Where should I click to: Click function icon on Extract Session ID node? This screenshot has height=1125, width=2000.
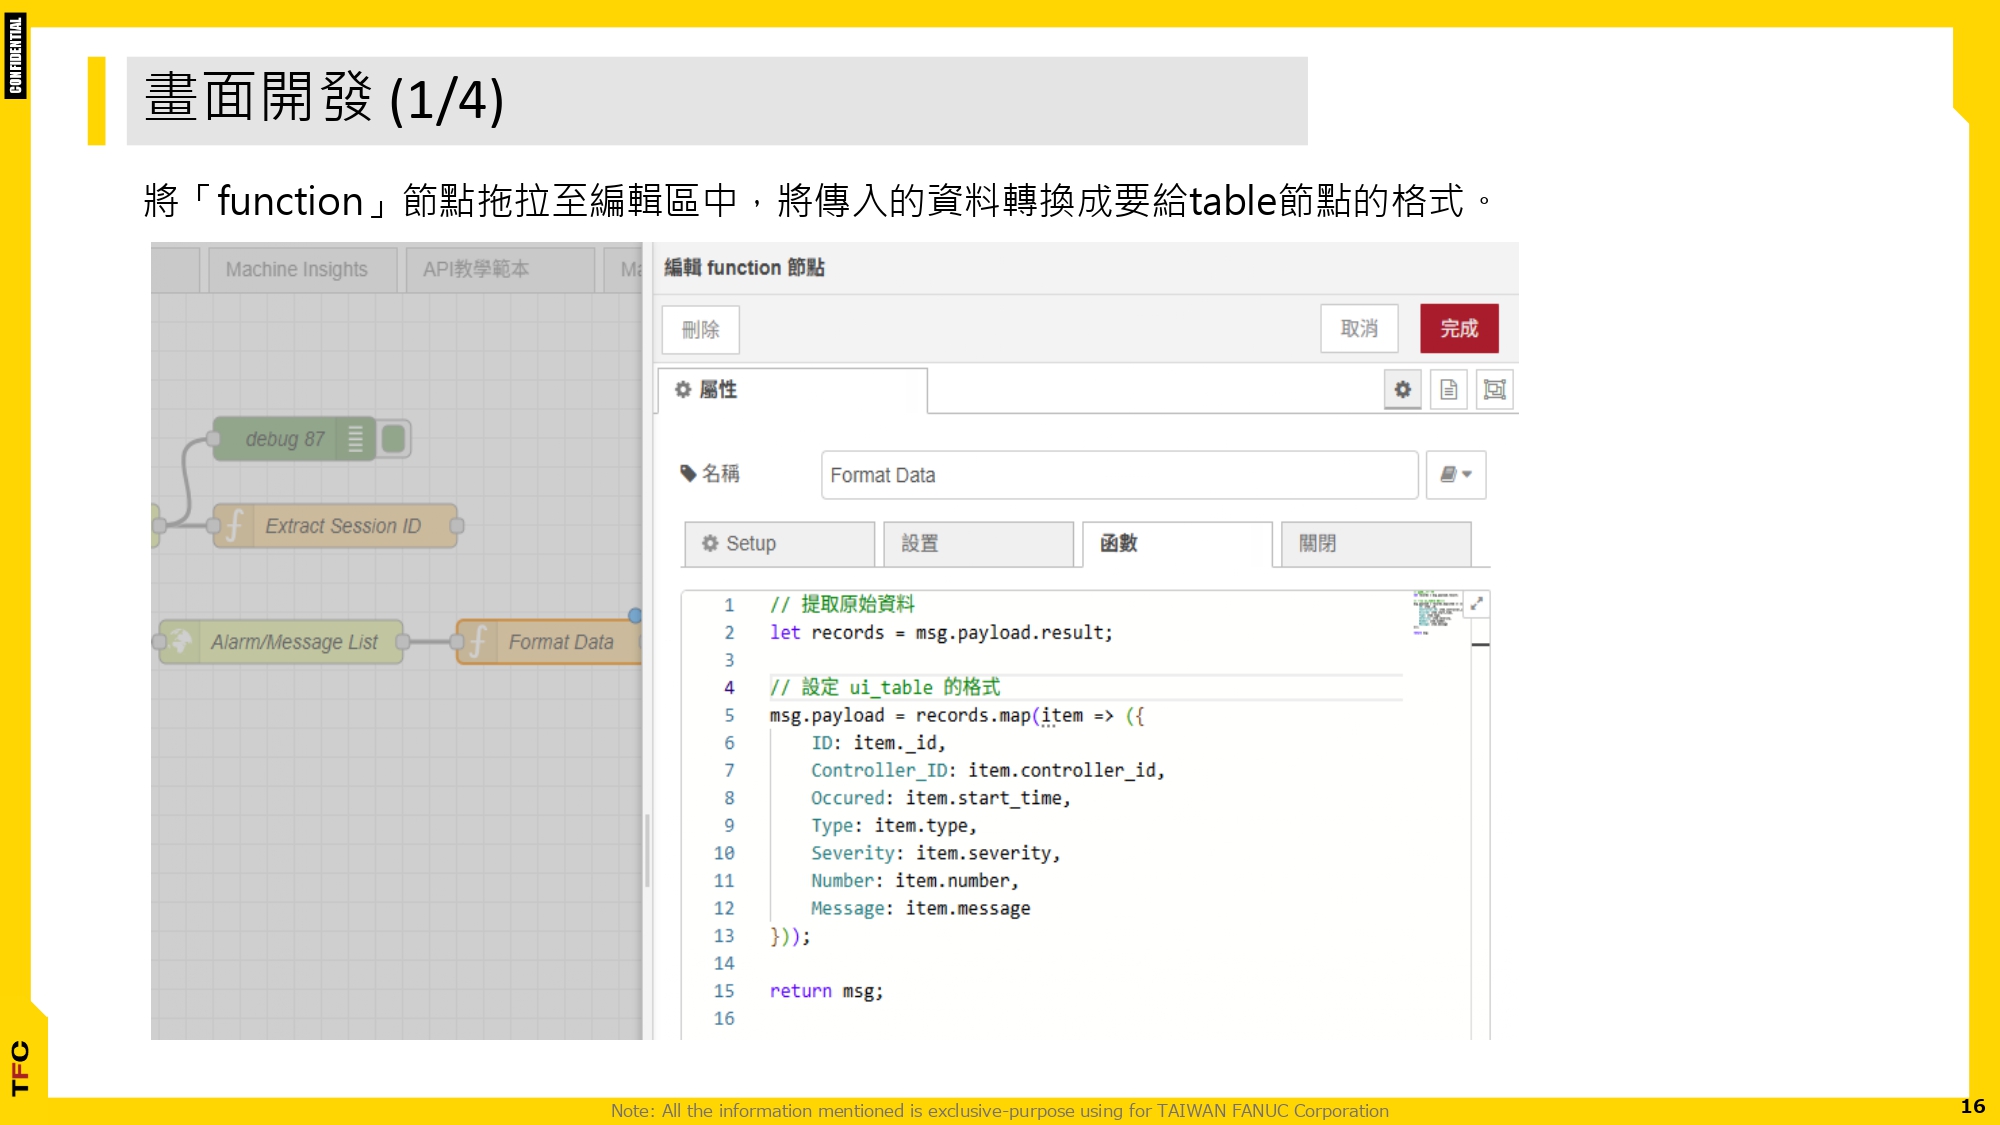[234, 526]
